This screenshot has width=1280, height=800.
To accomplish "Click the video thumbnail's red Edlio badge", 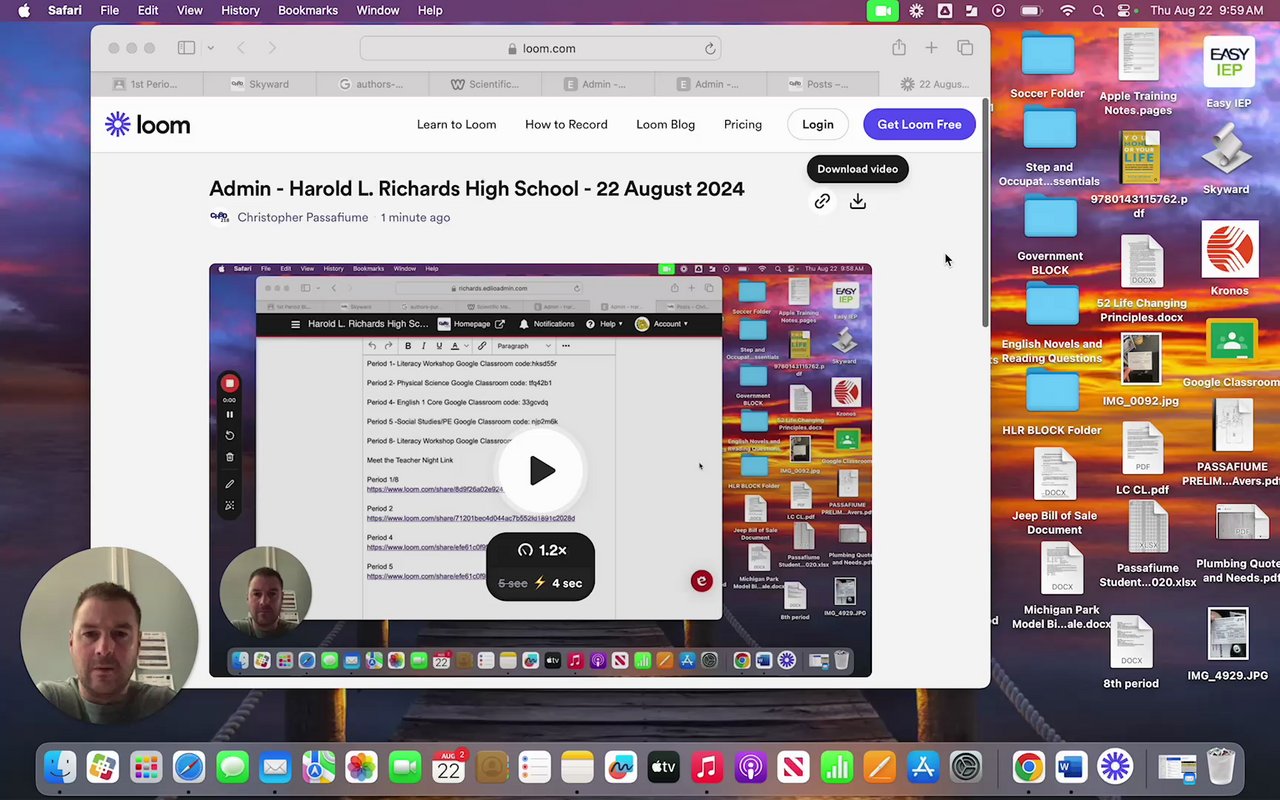I will tap(701, 580).
